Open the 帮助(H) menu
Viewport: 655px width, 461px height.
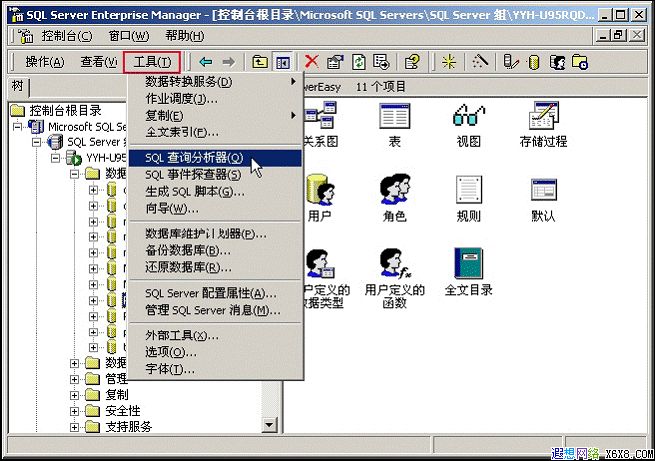[185, 36]
